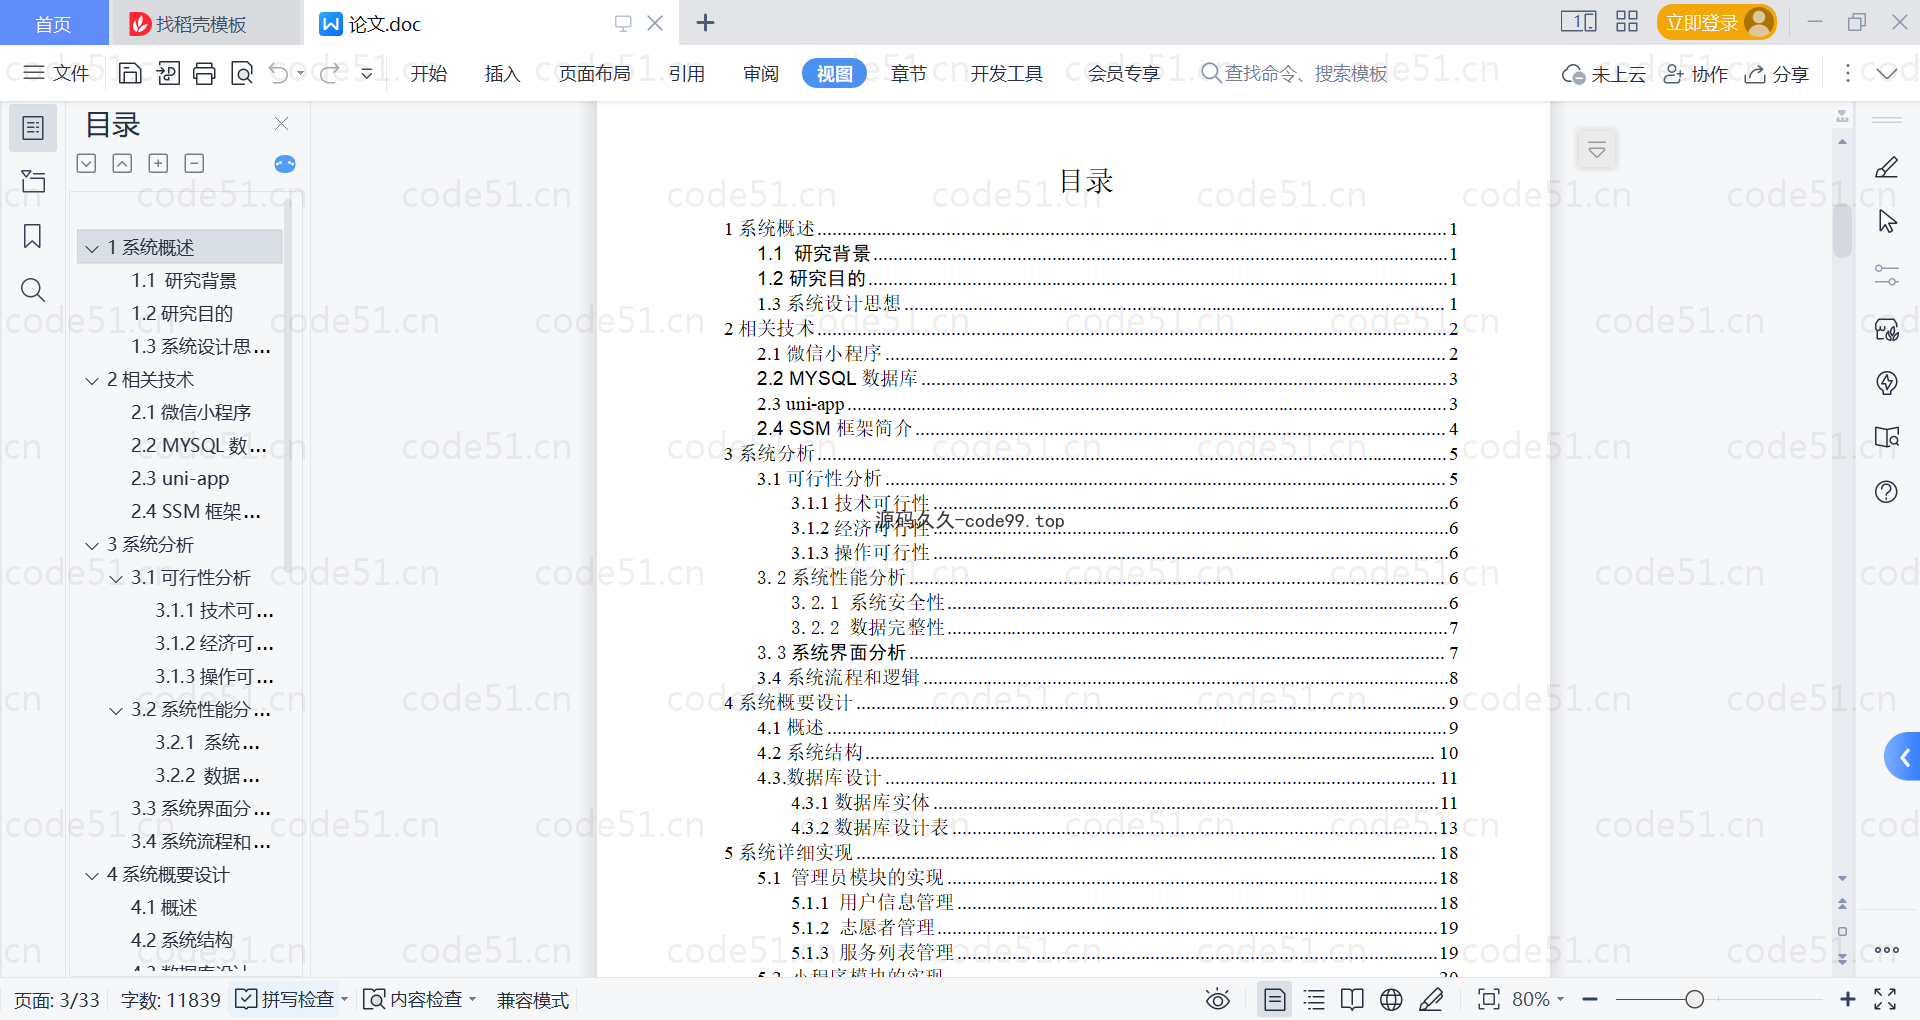Switch to the 开始 ribbon tab
Viewport: 1920px width, 1020px height.
pos(429,73)
